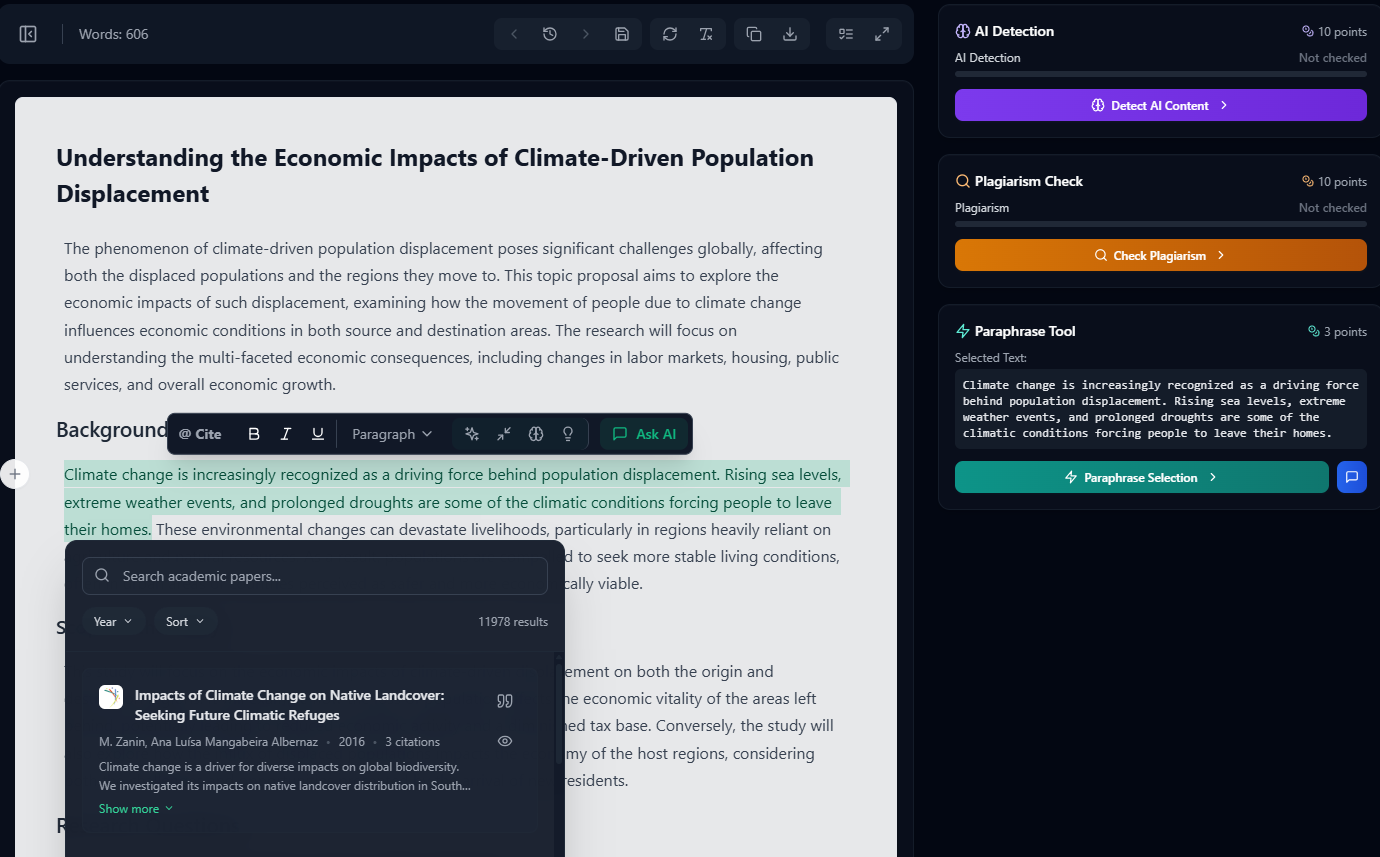Toggle underline formatting in the floating toolbar
This screenshot has height=857, width=1380.
click(317, 433)
